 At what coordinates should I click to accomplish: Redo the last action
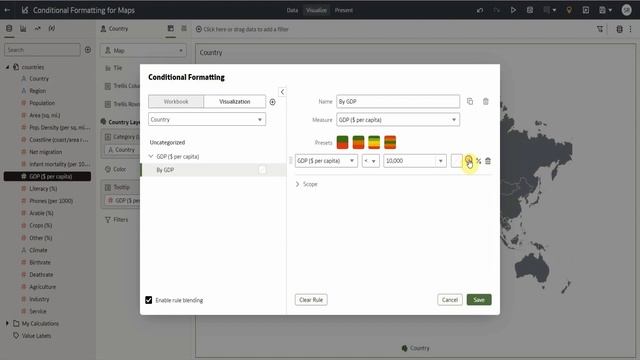[496, 10]
